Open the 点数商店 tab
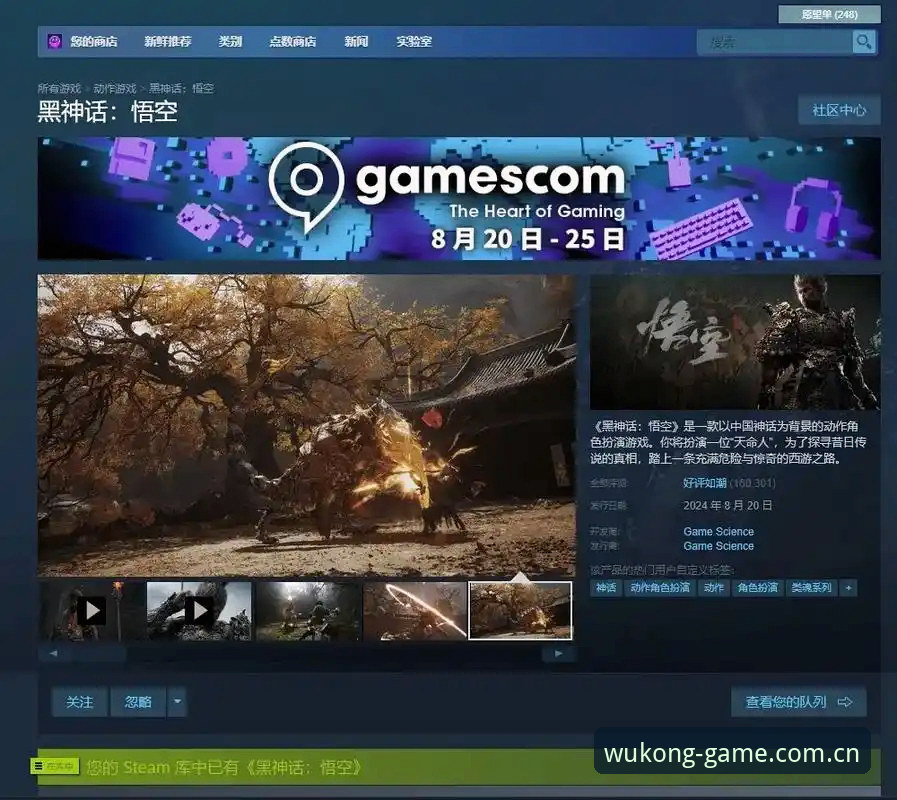The image size is (897, 800). [292, 41]
